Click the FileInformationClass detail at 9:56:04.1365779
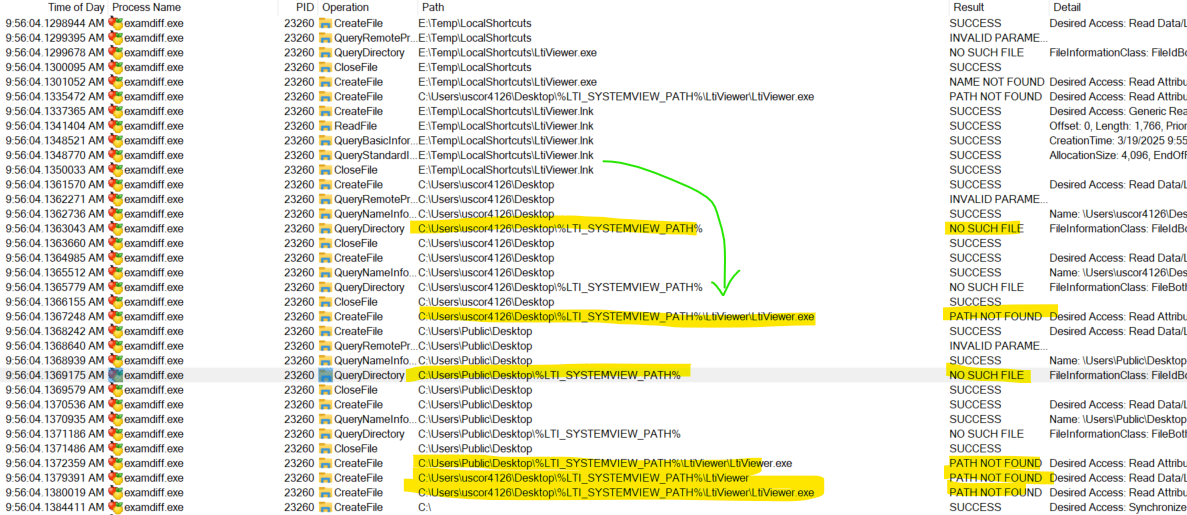The height and width of the screenshot is (515, 1187). tap(1117, 288)
